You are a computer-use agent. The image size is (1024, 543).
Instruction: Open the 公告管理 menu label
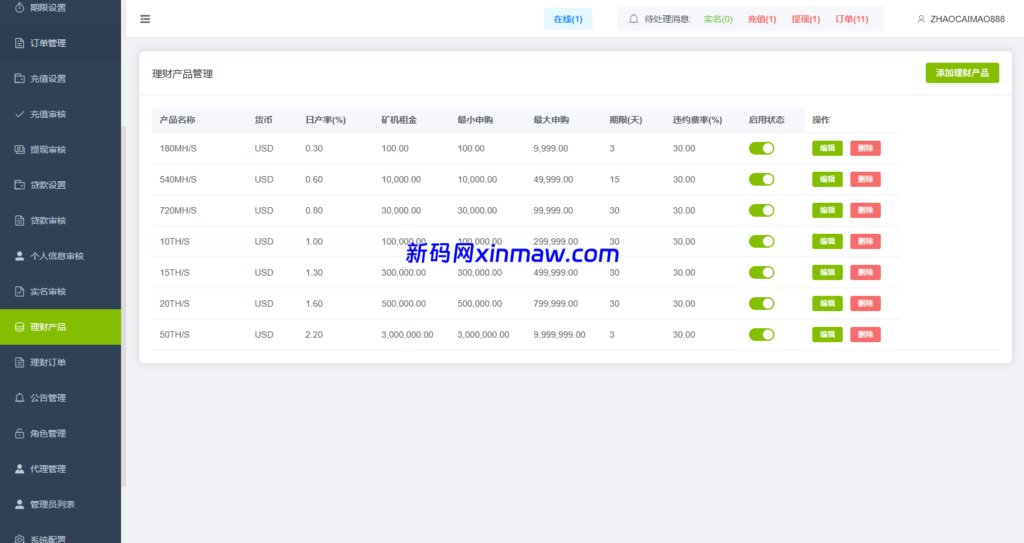(48, 398)
